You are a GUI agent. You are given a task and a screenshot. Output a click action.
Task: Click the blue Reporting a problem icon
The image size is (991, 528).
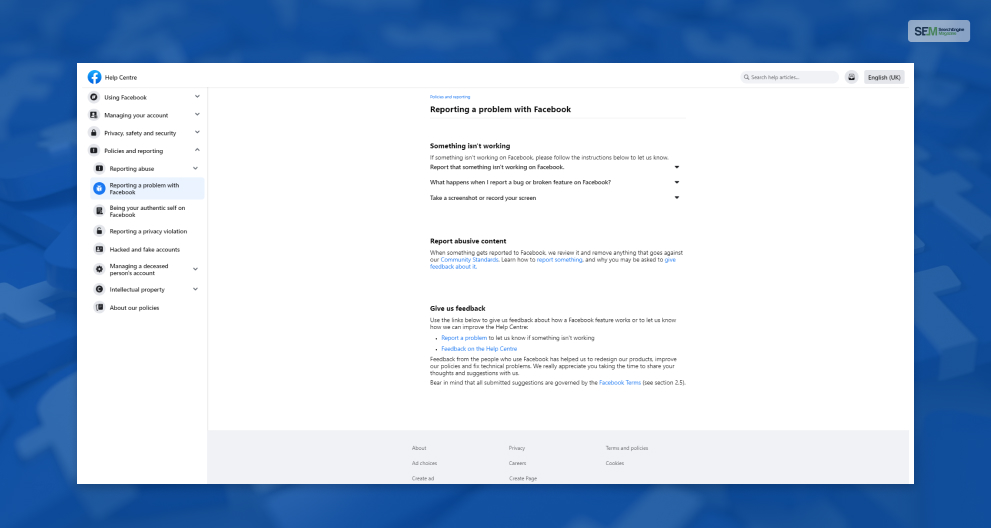[x=99, y=188]
